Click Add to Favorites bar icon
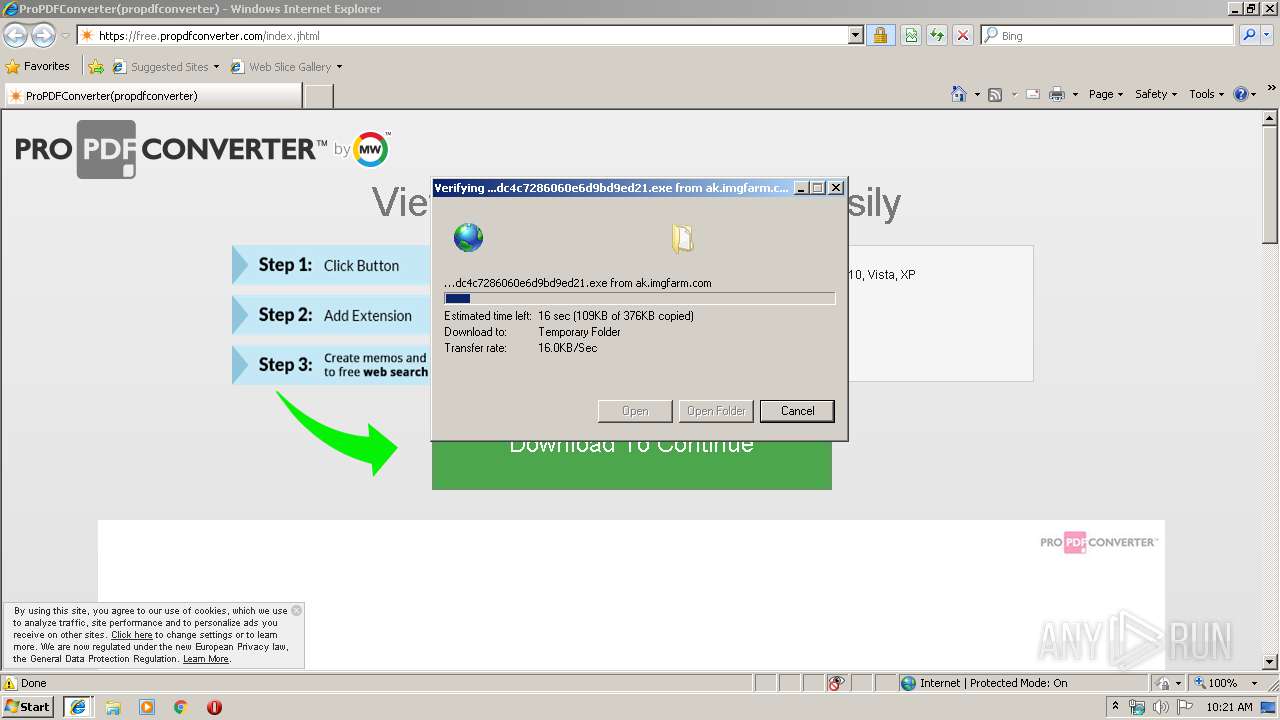 click(x=96, y=67)
